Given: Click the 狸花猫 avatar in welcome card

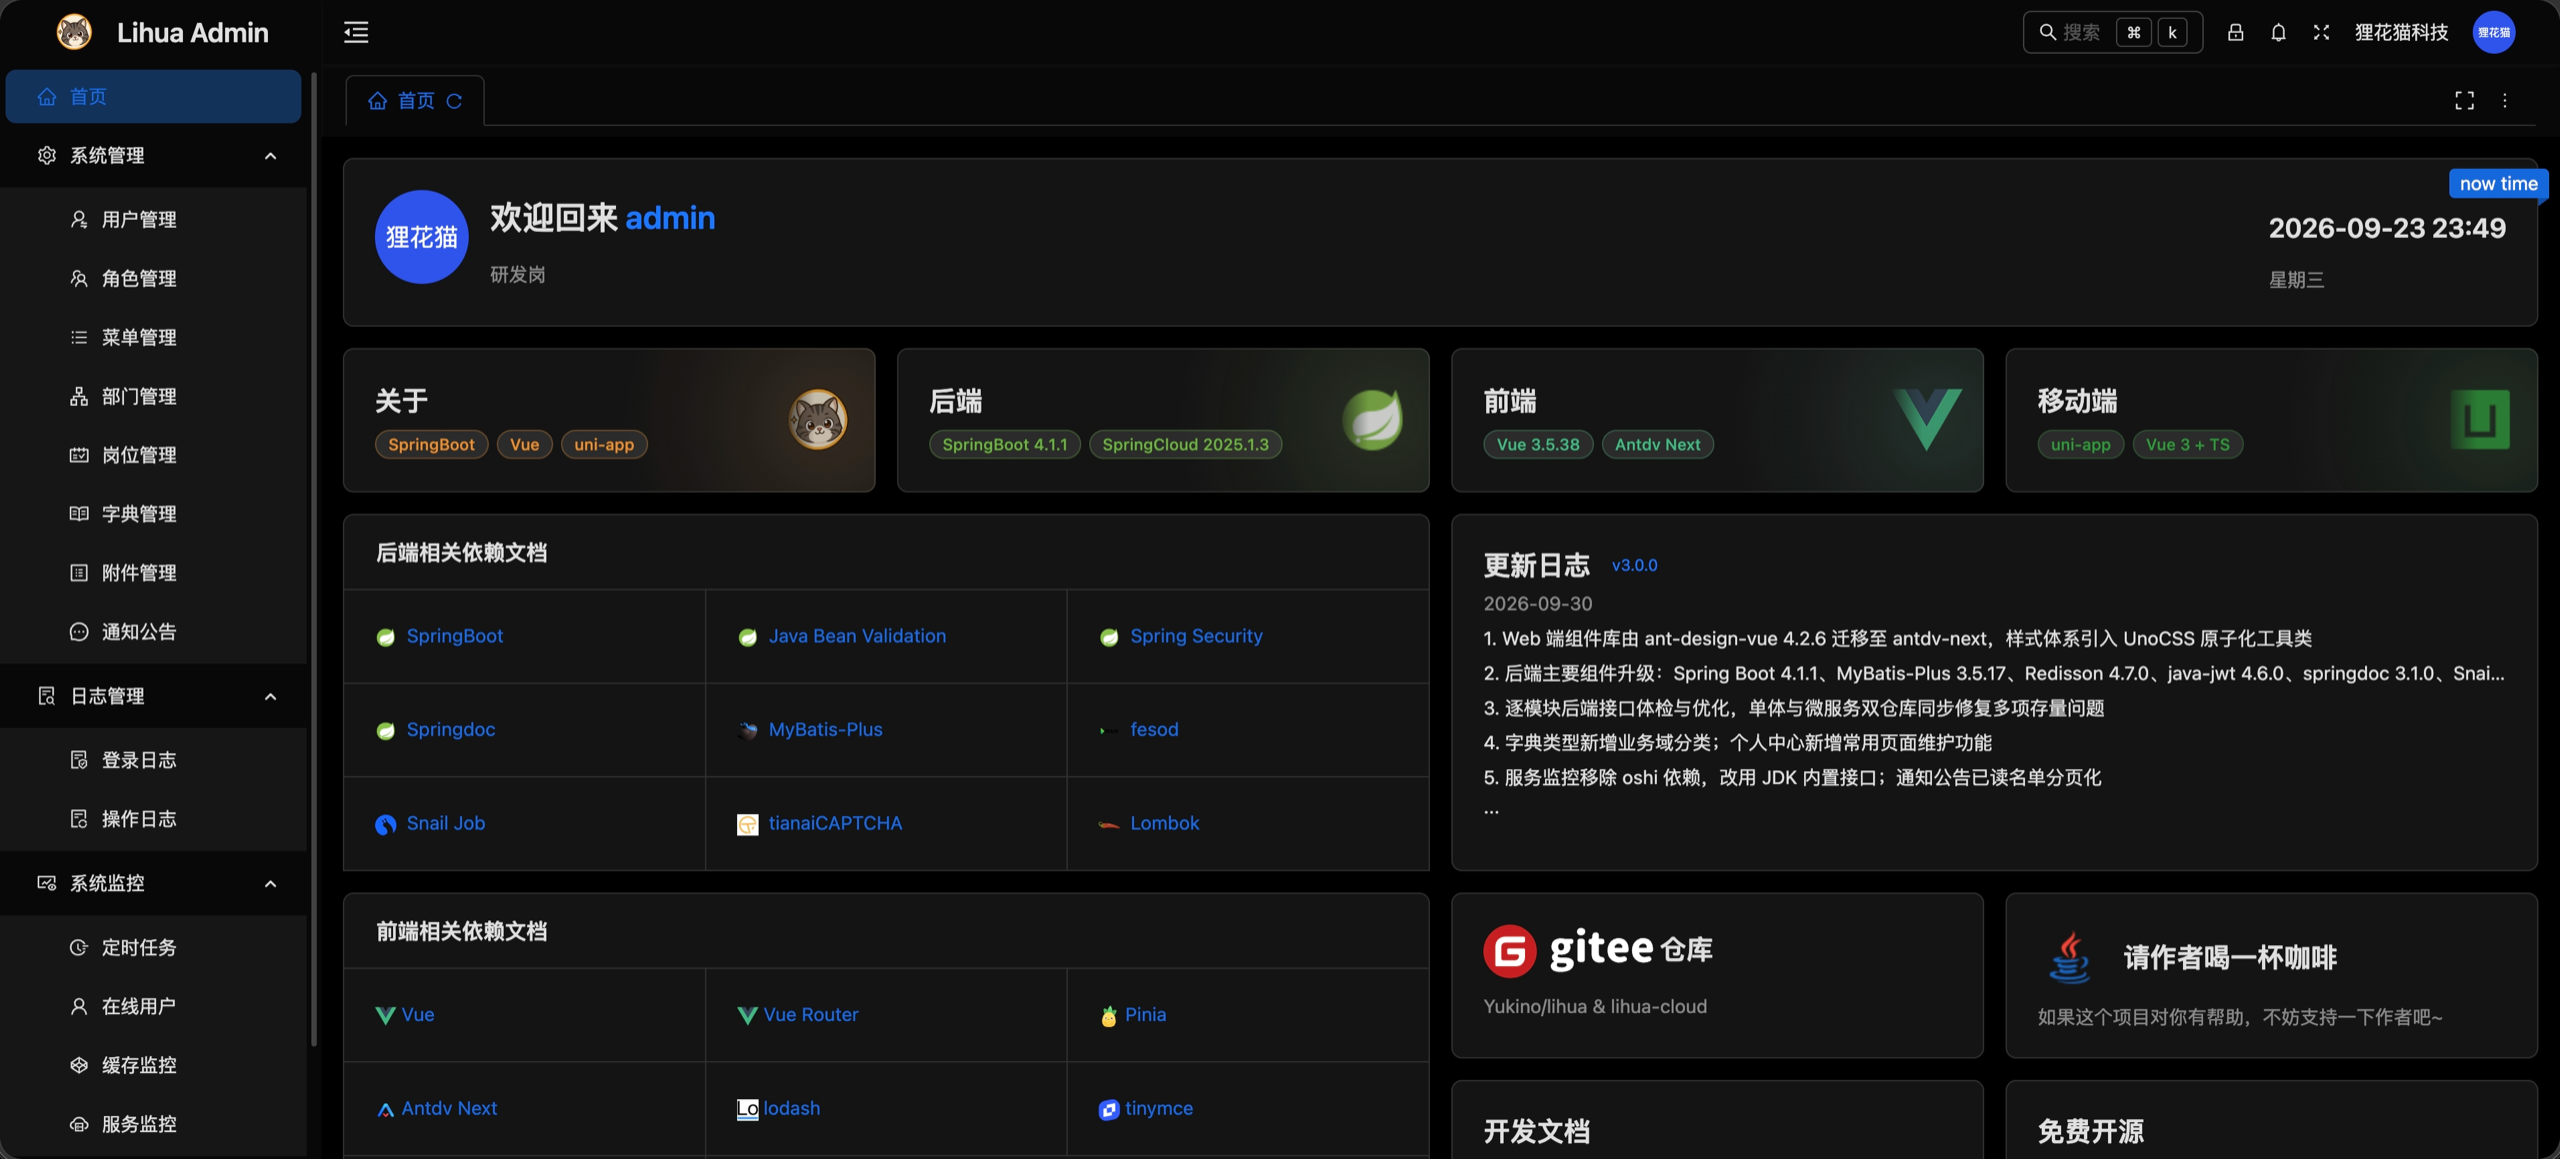Looking at the screenshot, I should (x=421, y=237).
